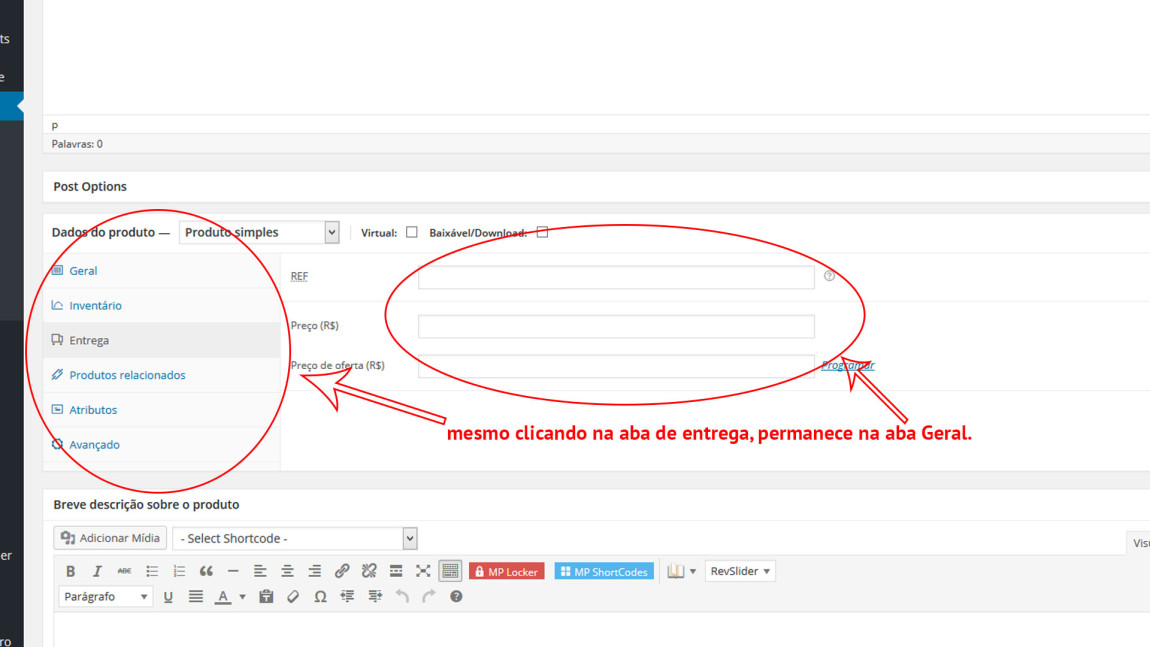Insert or edit a link
The width and height of the screenshot is (1150, 647).
pos(342,571)
